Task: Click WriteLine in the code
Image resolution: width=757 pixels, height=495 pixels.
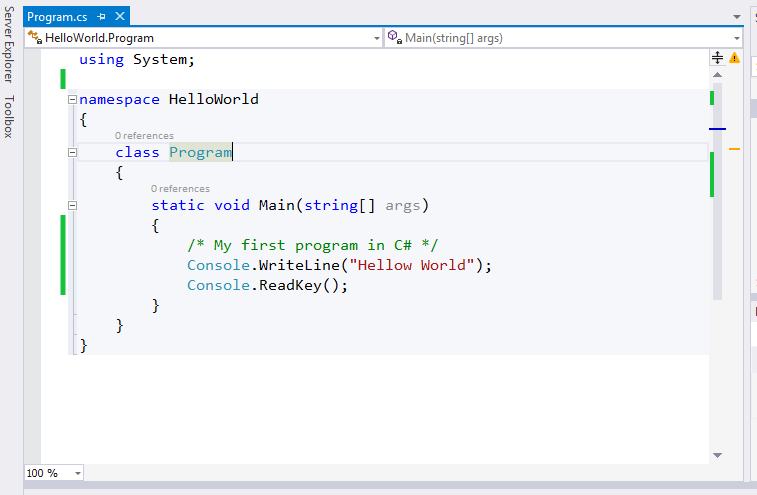Action: coord(299,265)
